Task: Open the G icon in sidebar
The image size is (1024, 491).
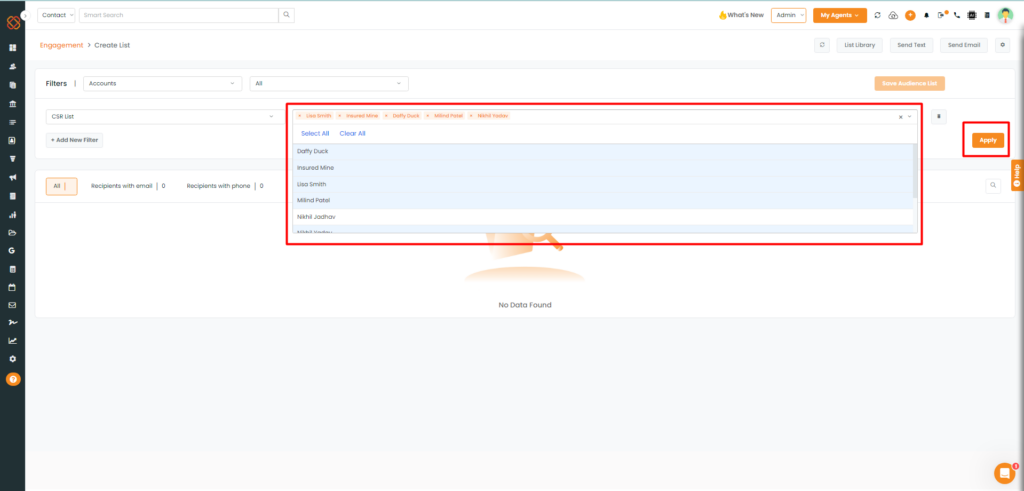Action: click(12, 251)
